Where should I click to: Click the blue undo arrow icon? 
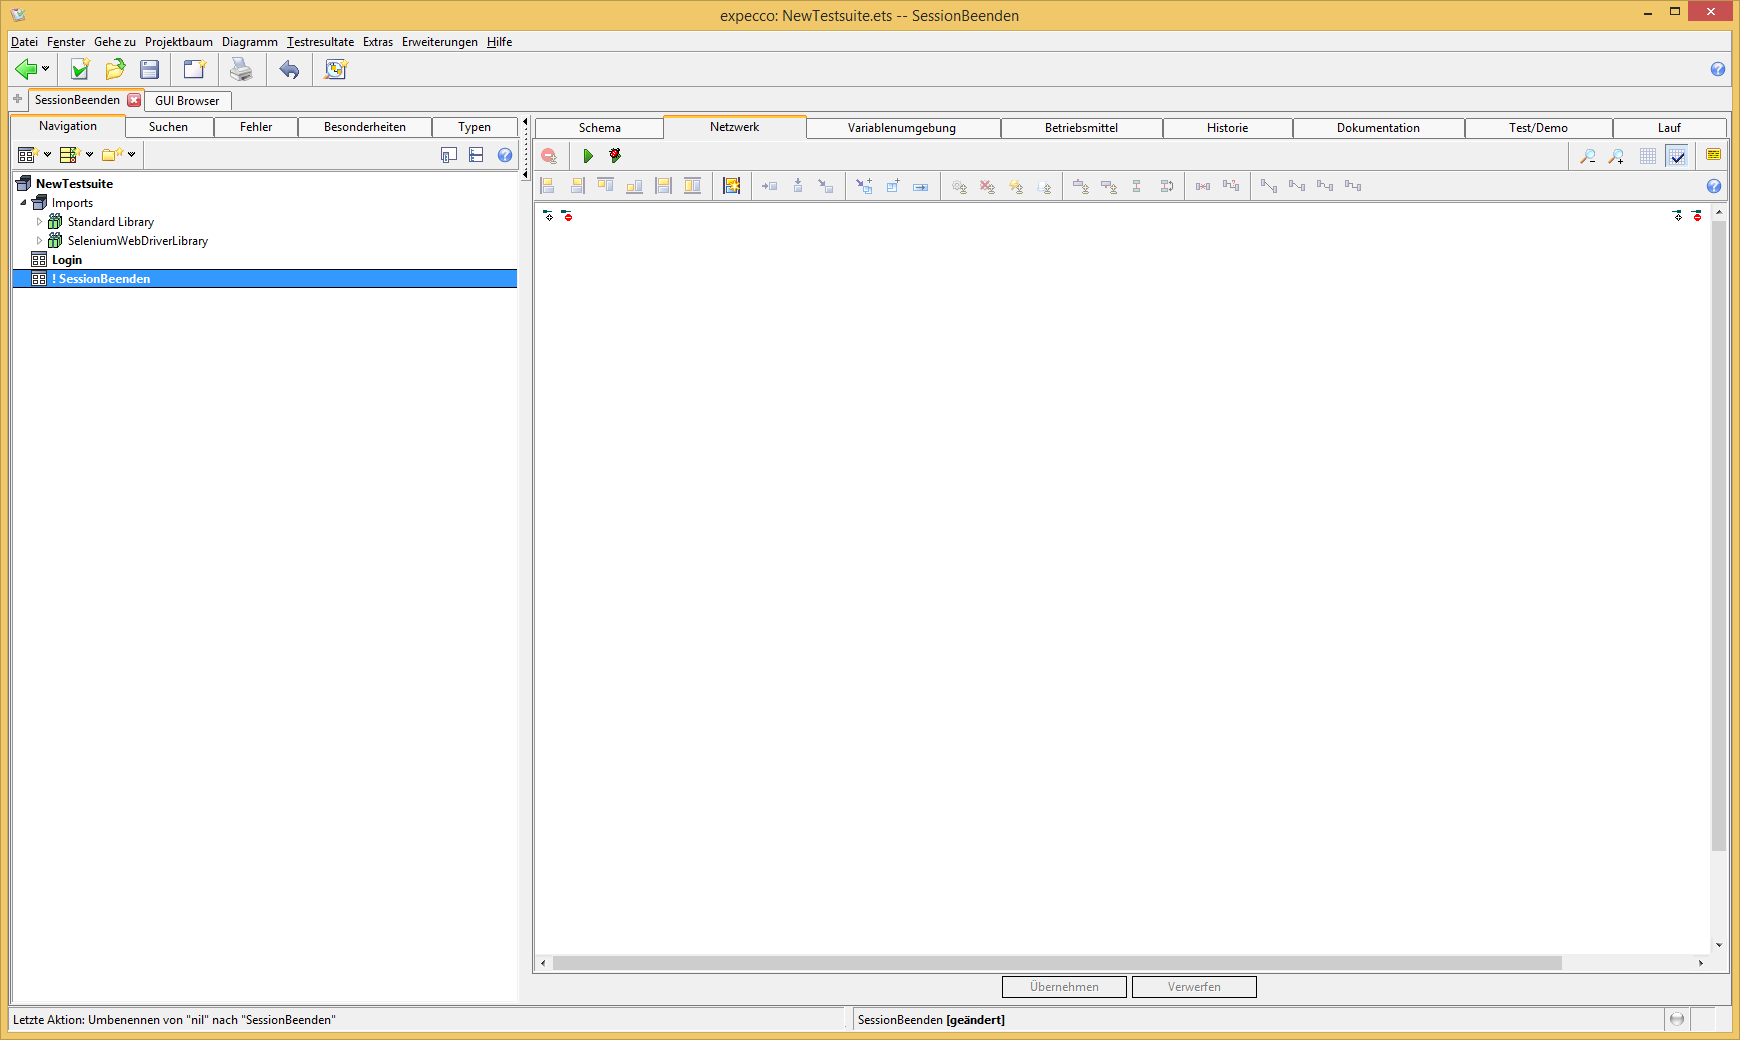click(x=289, y=69)
